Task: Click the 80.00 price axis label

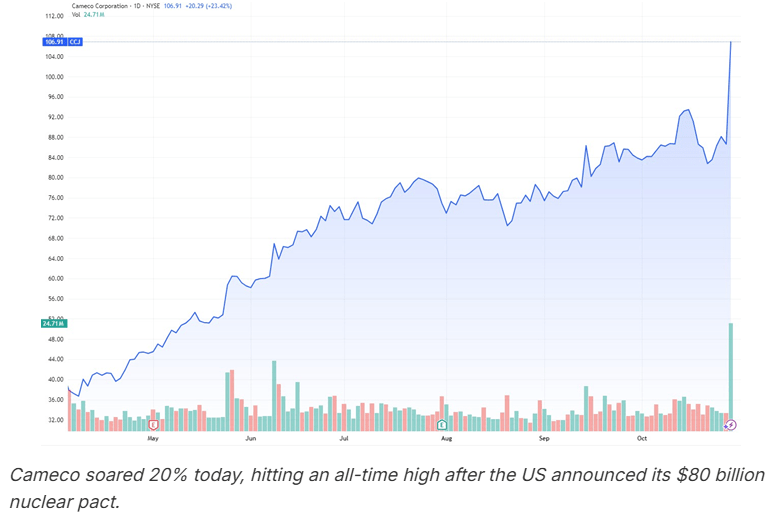Action: click(54, 178)
